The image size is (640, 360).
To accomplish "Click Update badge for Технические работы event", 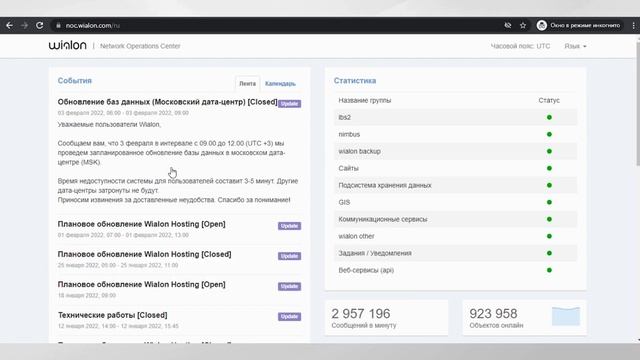I will pos(289,316).
